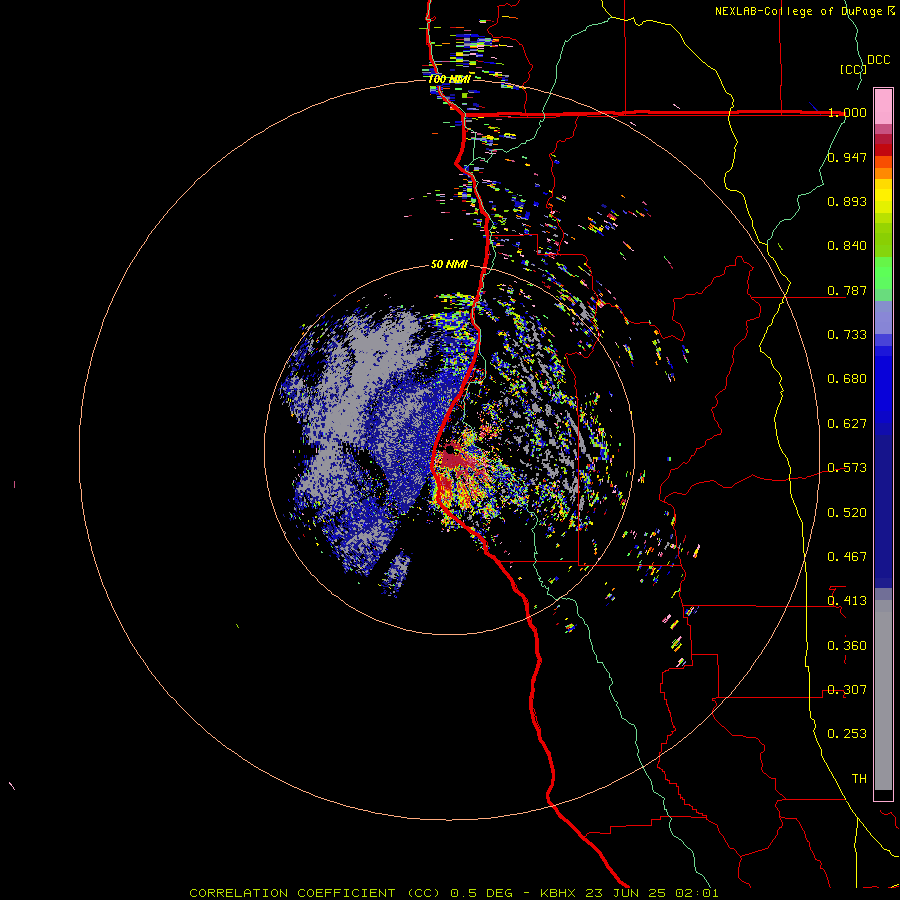The width and height of the screenshot is (900, 900).
Task: Click the NEXLAB-College of DuPage label
Action: [x=798, y=11]
